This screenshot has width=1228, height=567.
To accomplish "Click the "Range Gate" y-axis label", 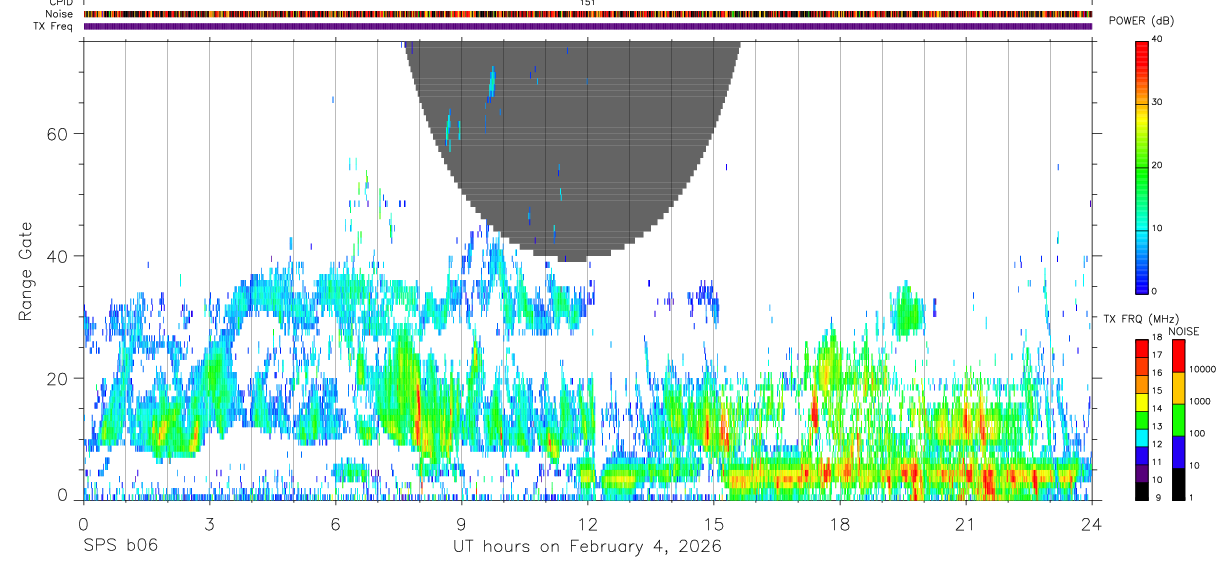I will click(x=25, y=272).
